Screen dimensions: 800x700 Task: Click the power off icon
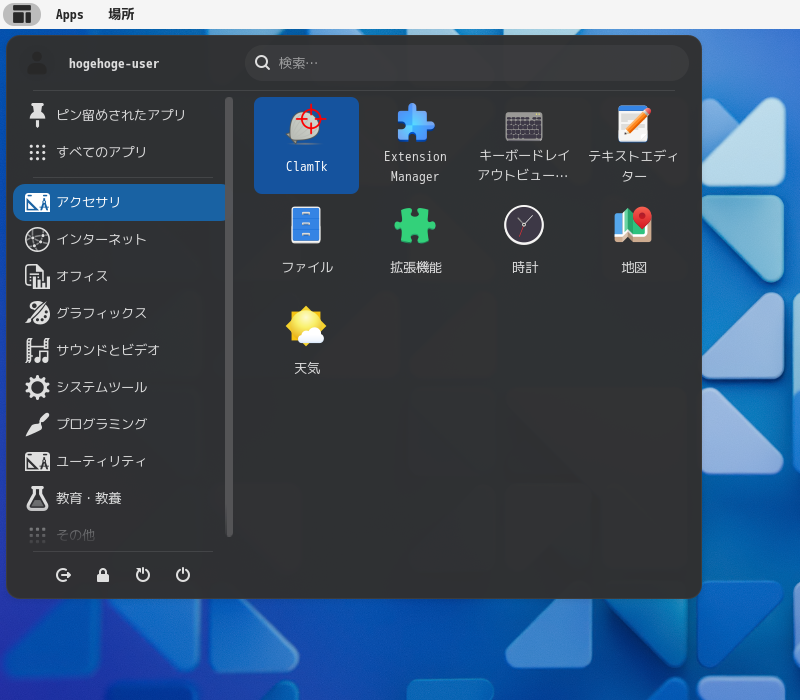pos(183,575)
